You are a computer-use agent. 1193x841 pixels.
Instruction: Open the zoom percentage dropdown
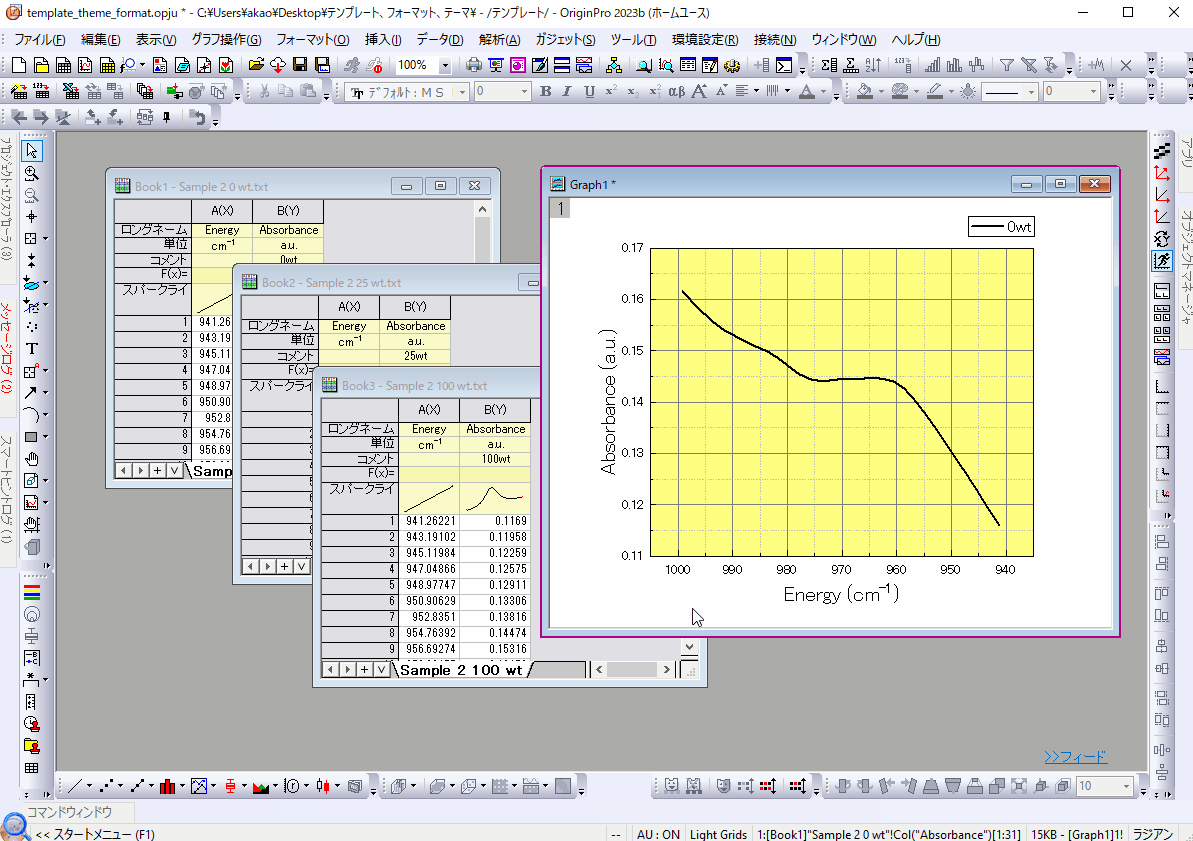click(445, 65)
